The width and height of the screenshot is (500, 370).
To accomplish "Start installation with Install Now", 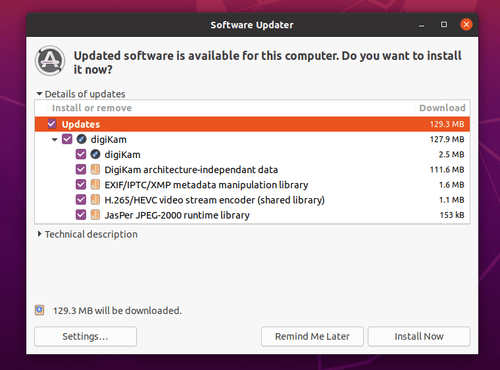I will (x=419, y=336).
